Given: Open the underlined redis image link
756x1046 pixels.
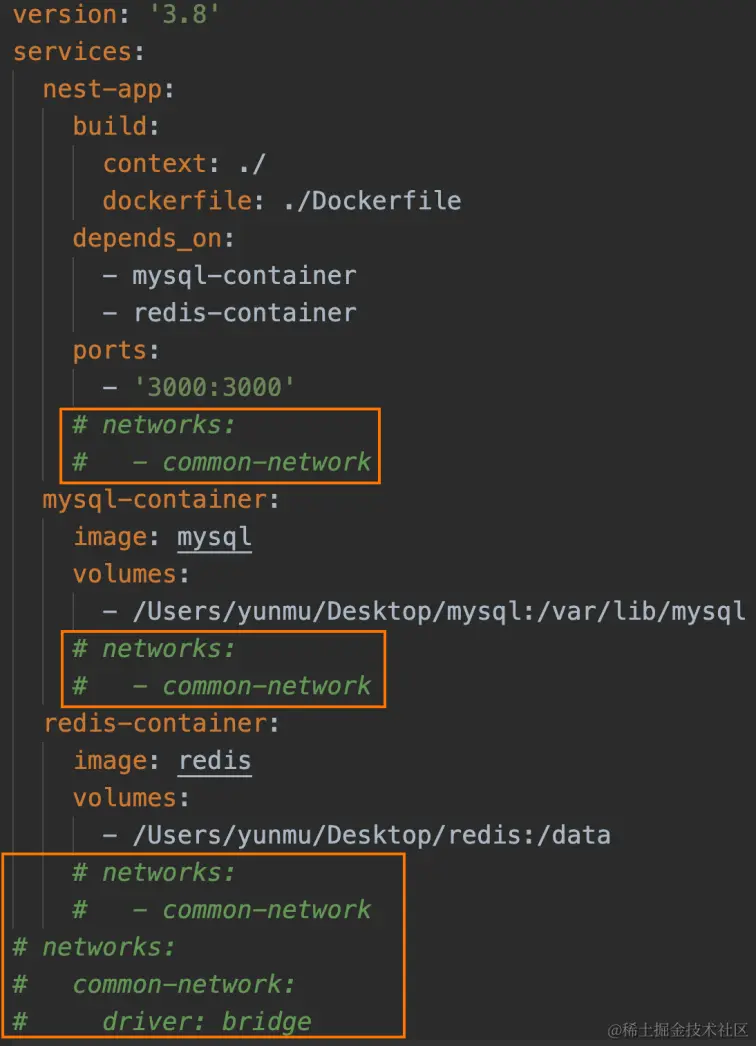Looking at the screenshot, I should 215,761.
